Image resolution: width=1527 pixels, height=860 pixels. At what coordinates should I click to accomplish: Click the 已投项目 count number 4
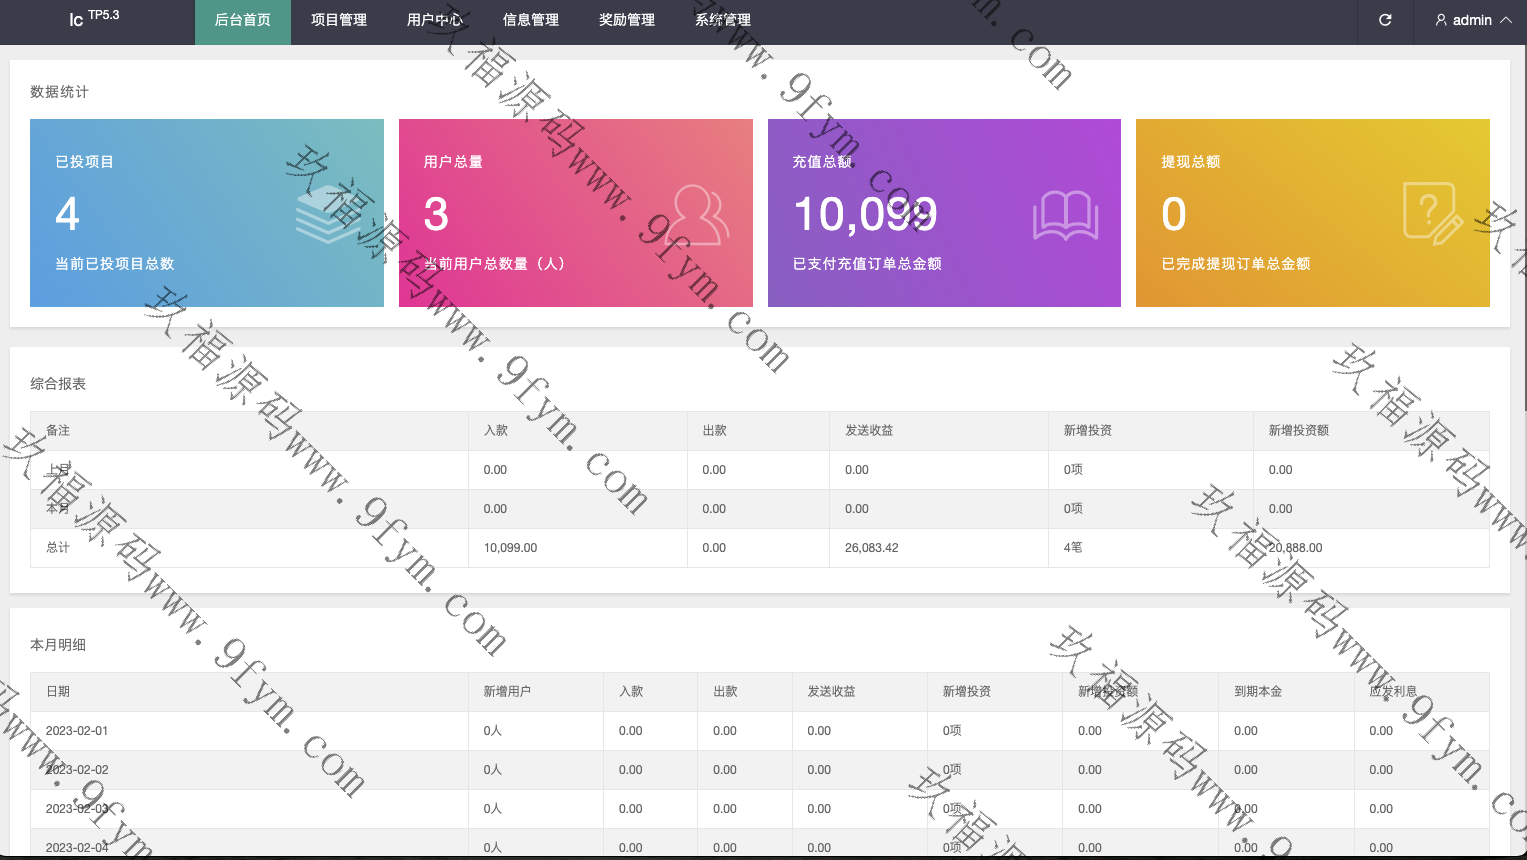point(68,214)
